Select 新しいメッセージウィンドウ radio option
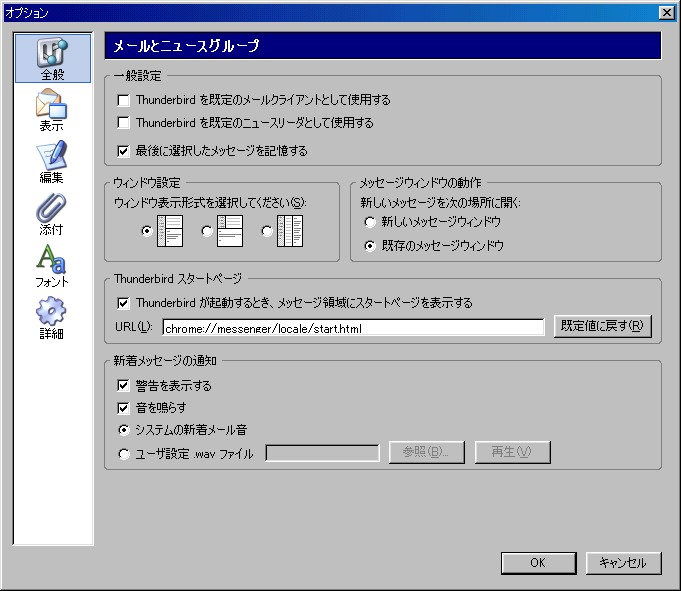This screenshot has width=681, height=591. pyautogui.click(x=370, y=222)
